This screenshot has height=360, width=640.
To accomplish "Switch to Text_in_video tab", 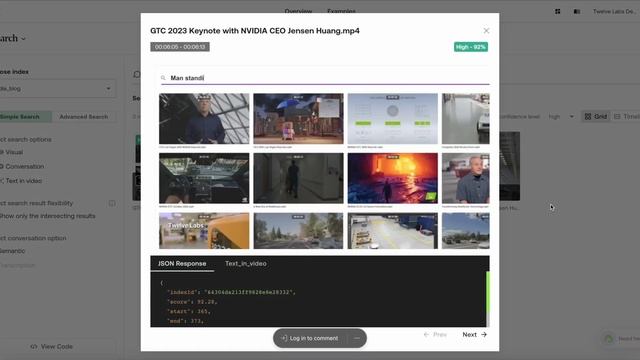I will tap(246, 264).
